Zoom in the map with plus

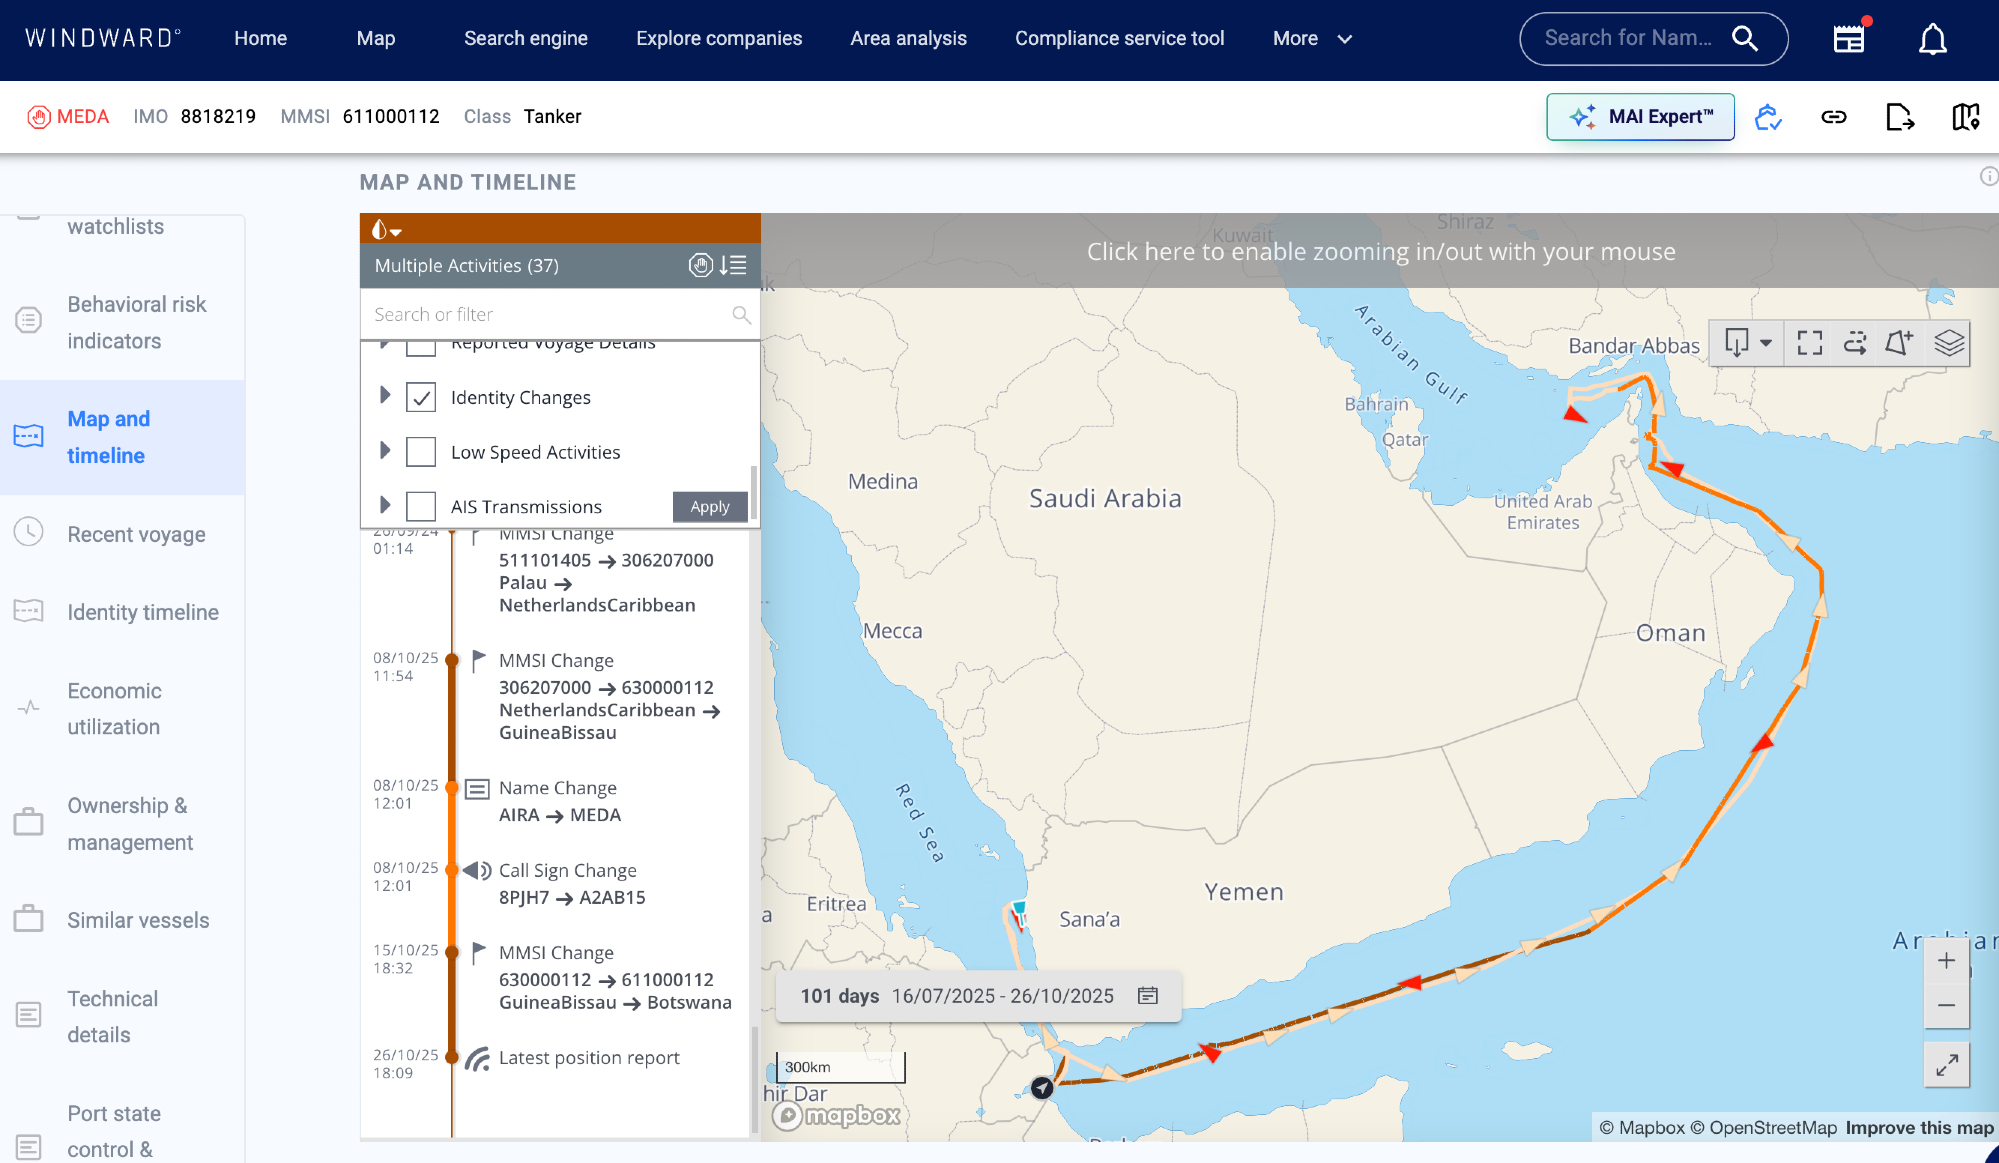1946,961
